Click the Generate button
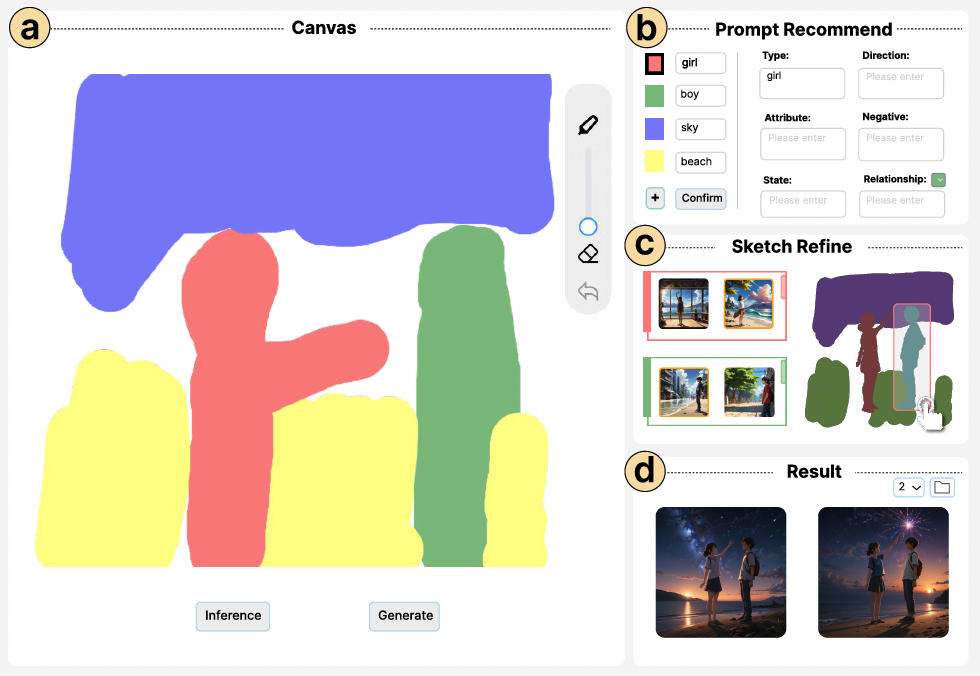Viewport: 980px width, 676px height. (x=404, y=616)
